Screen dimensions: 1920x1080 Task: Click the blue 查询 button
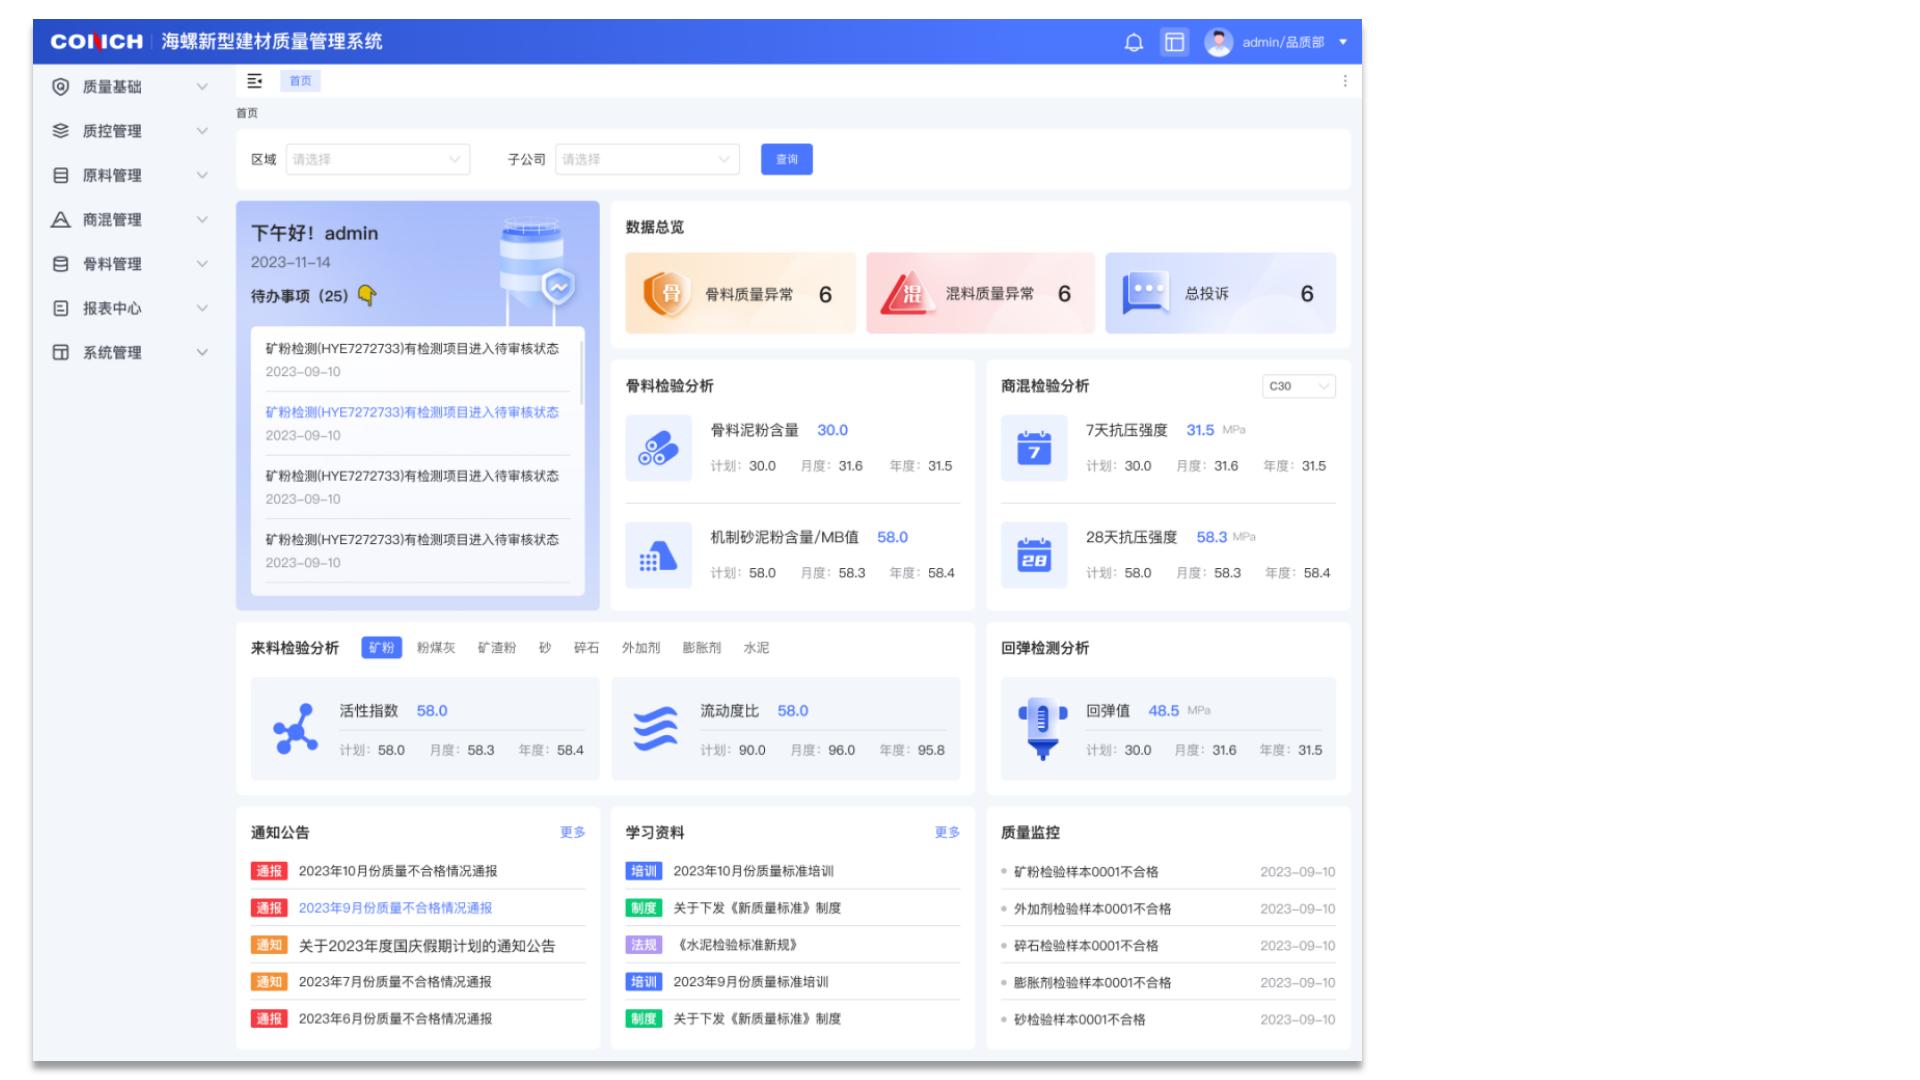pyautogui.click(x=786, y=159)
